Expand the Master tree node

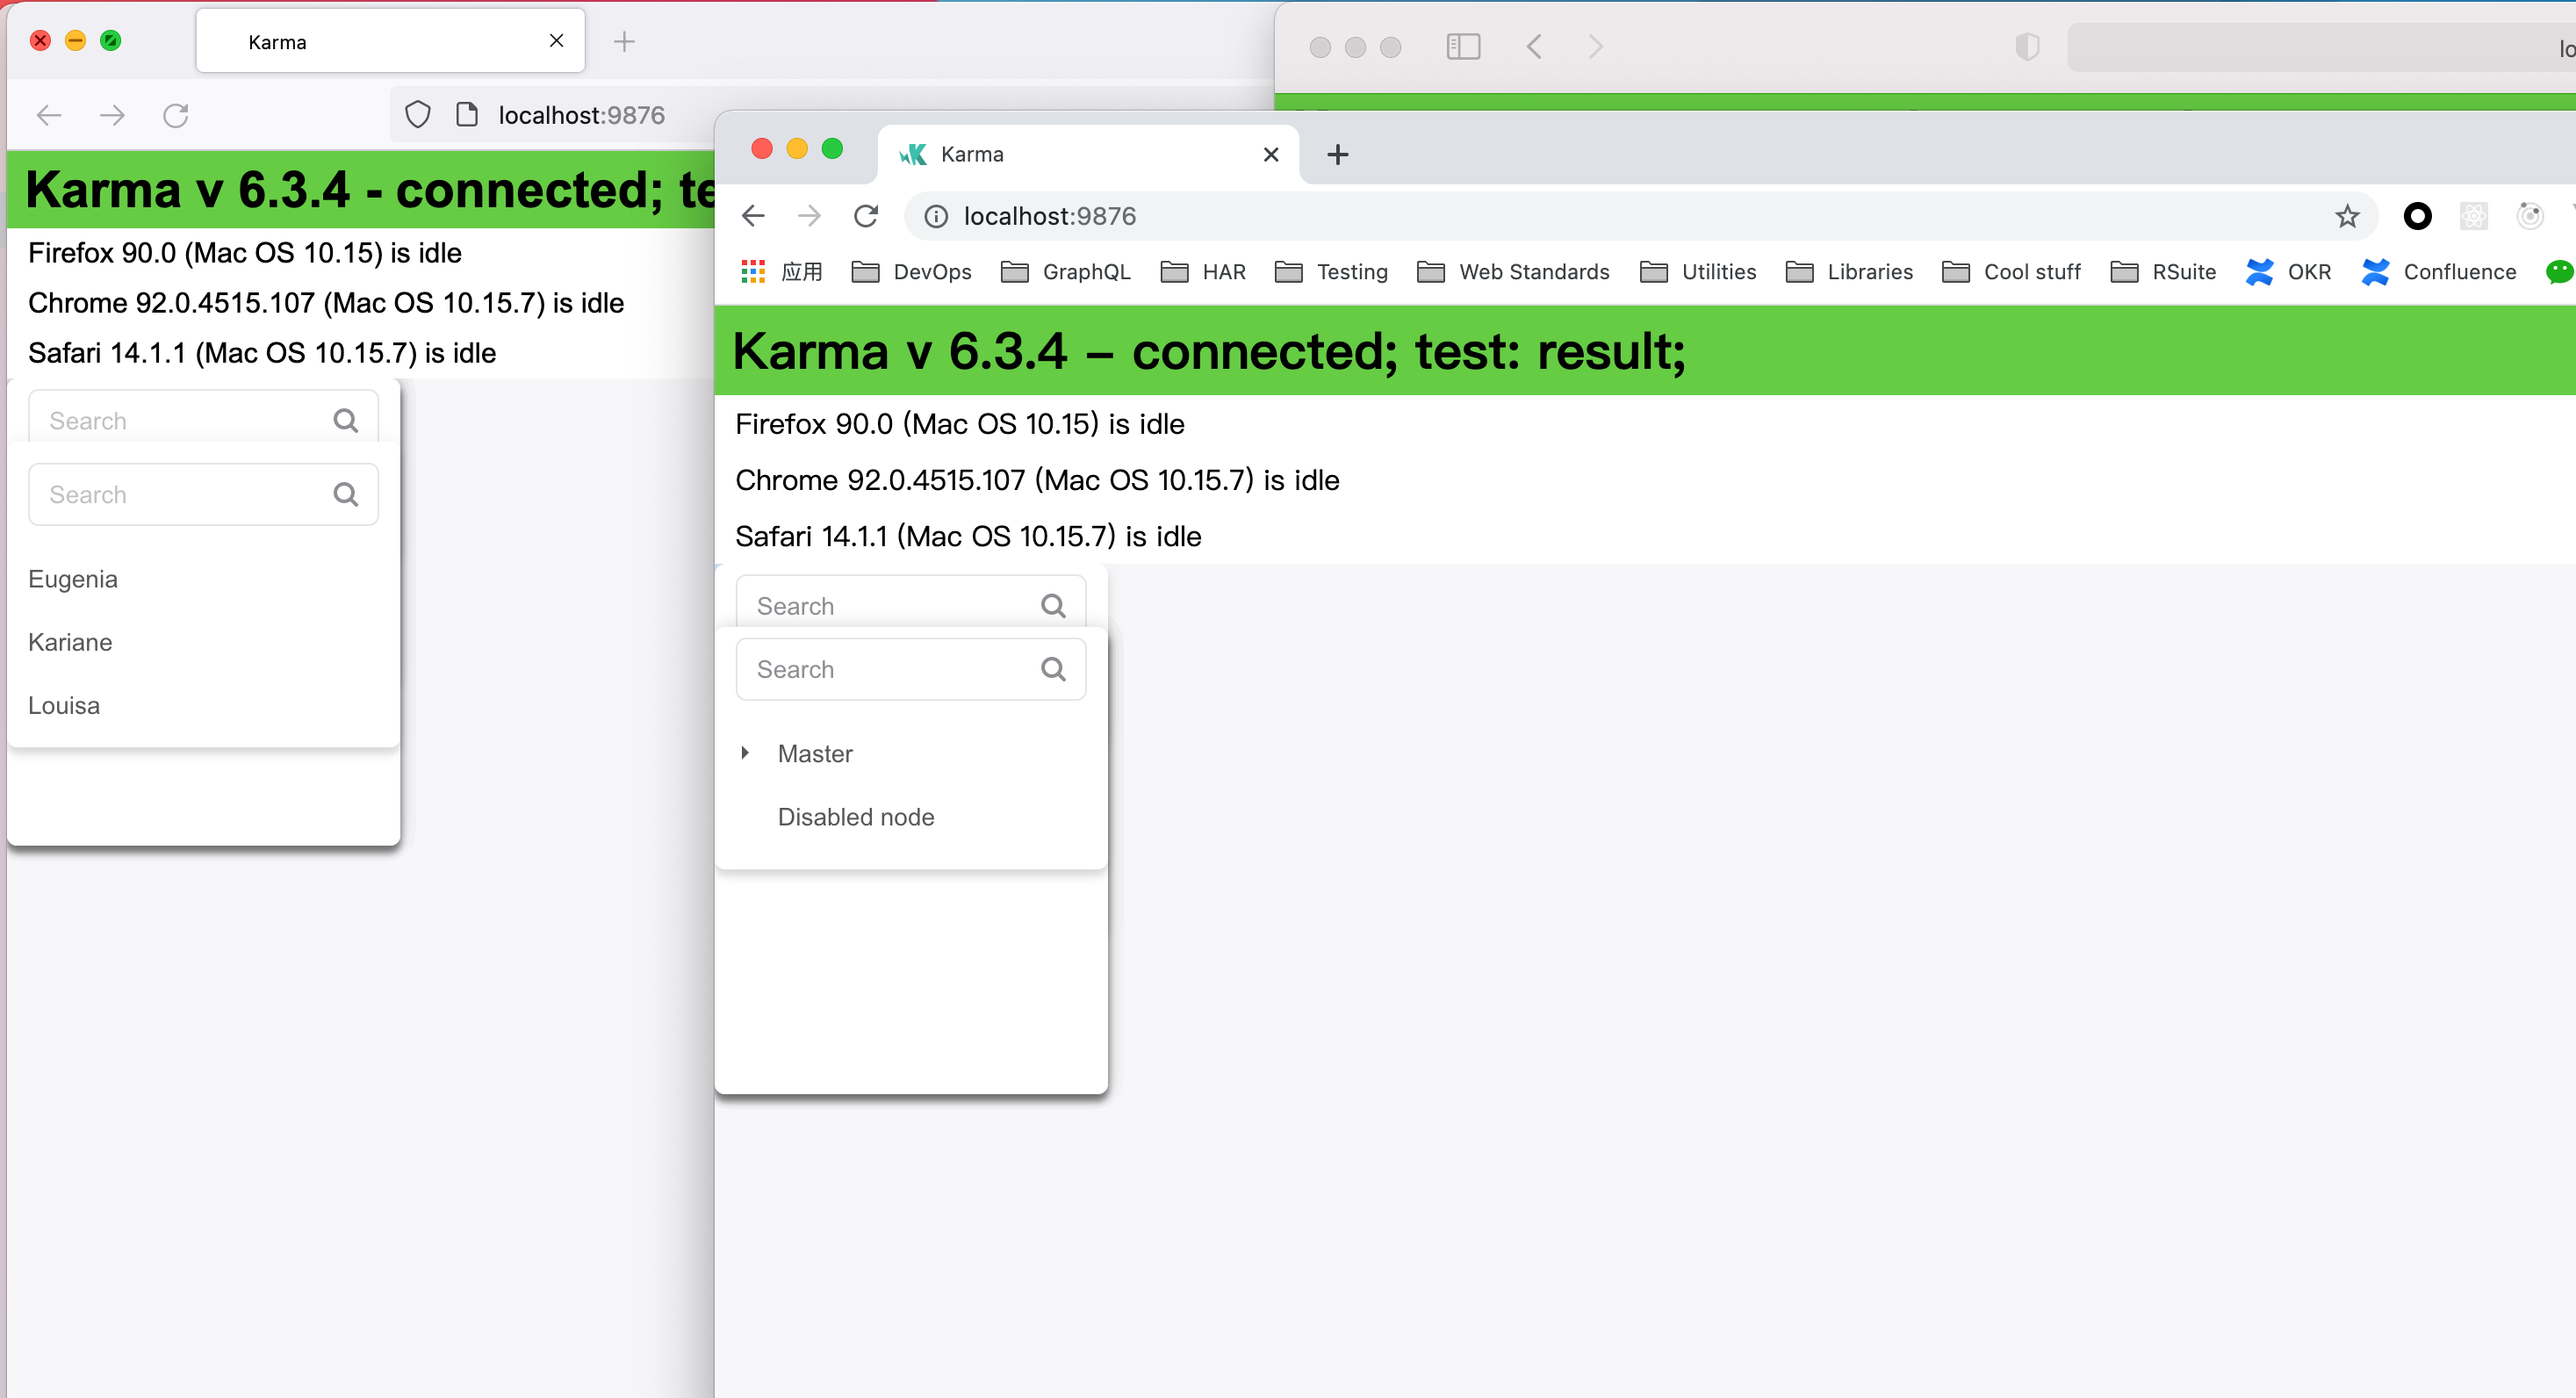click(745, 753)
